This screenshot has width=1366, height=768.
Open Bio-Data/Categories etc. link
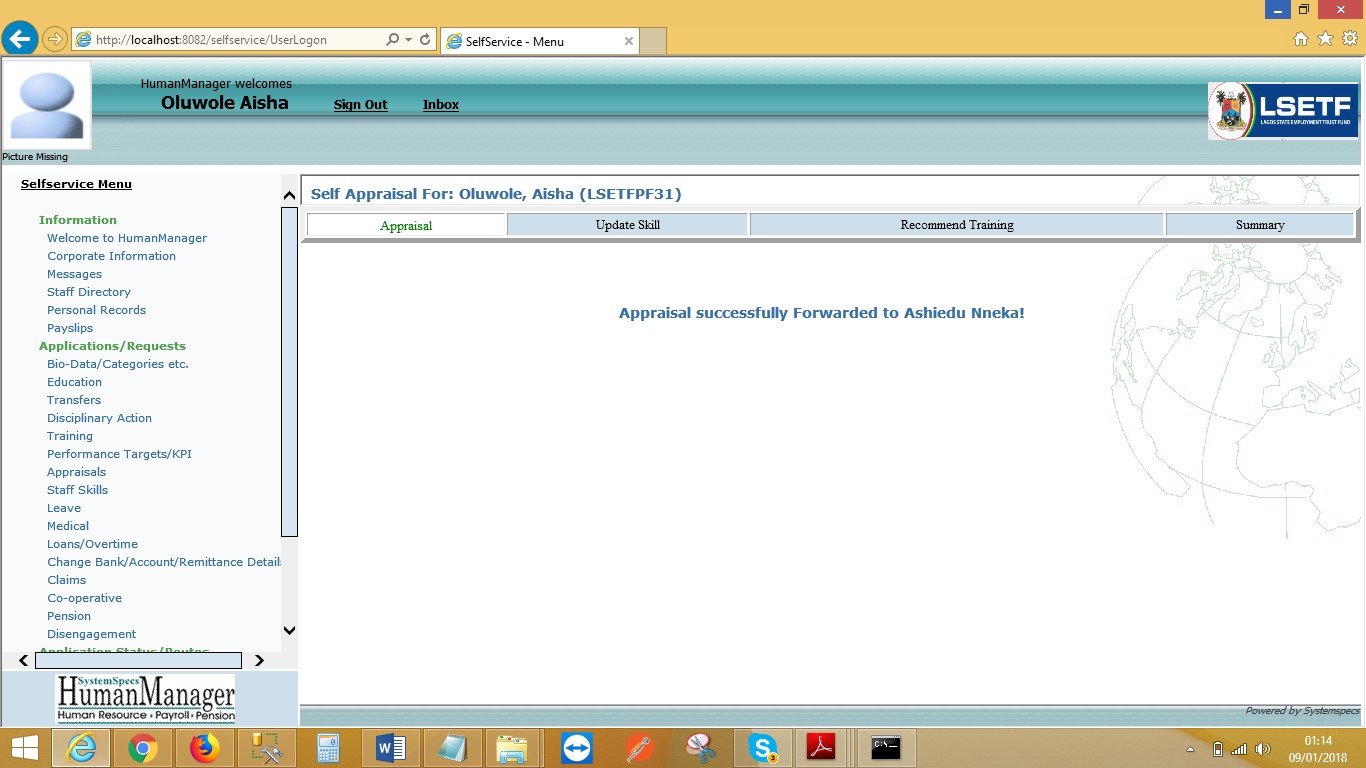118,364
